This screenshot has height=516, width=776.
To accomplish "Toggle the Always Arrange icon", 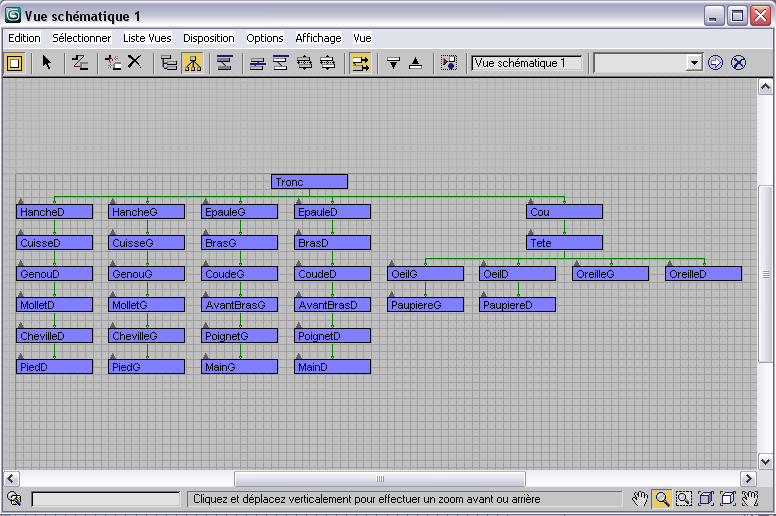I will pos(225,63).
